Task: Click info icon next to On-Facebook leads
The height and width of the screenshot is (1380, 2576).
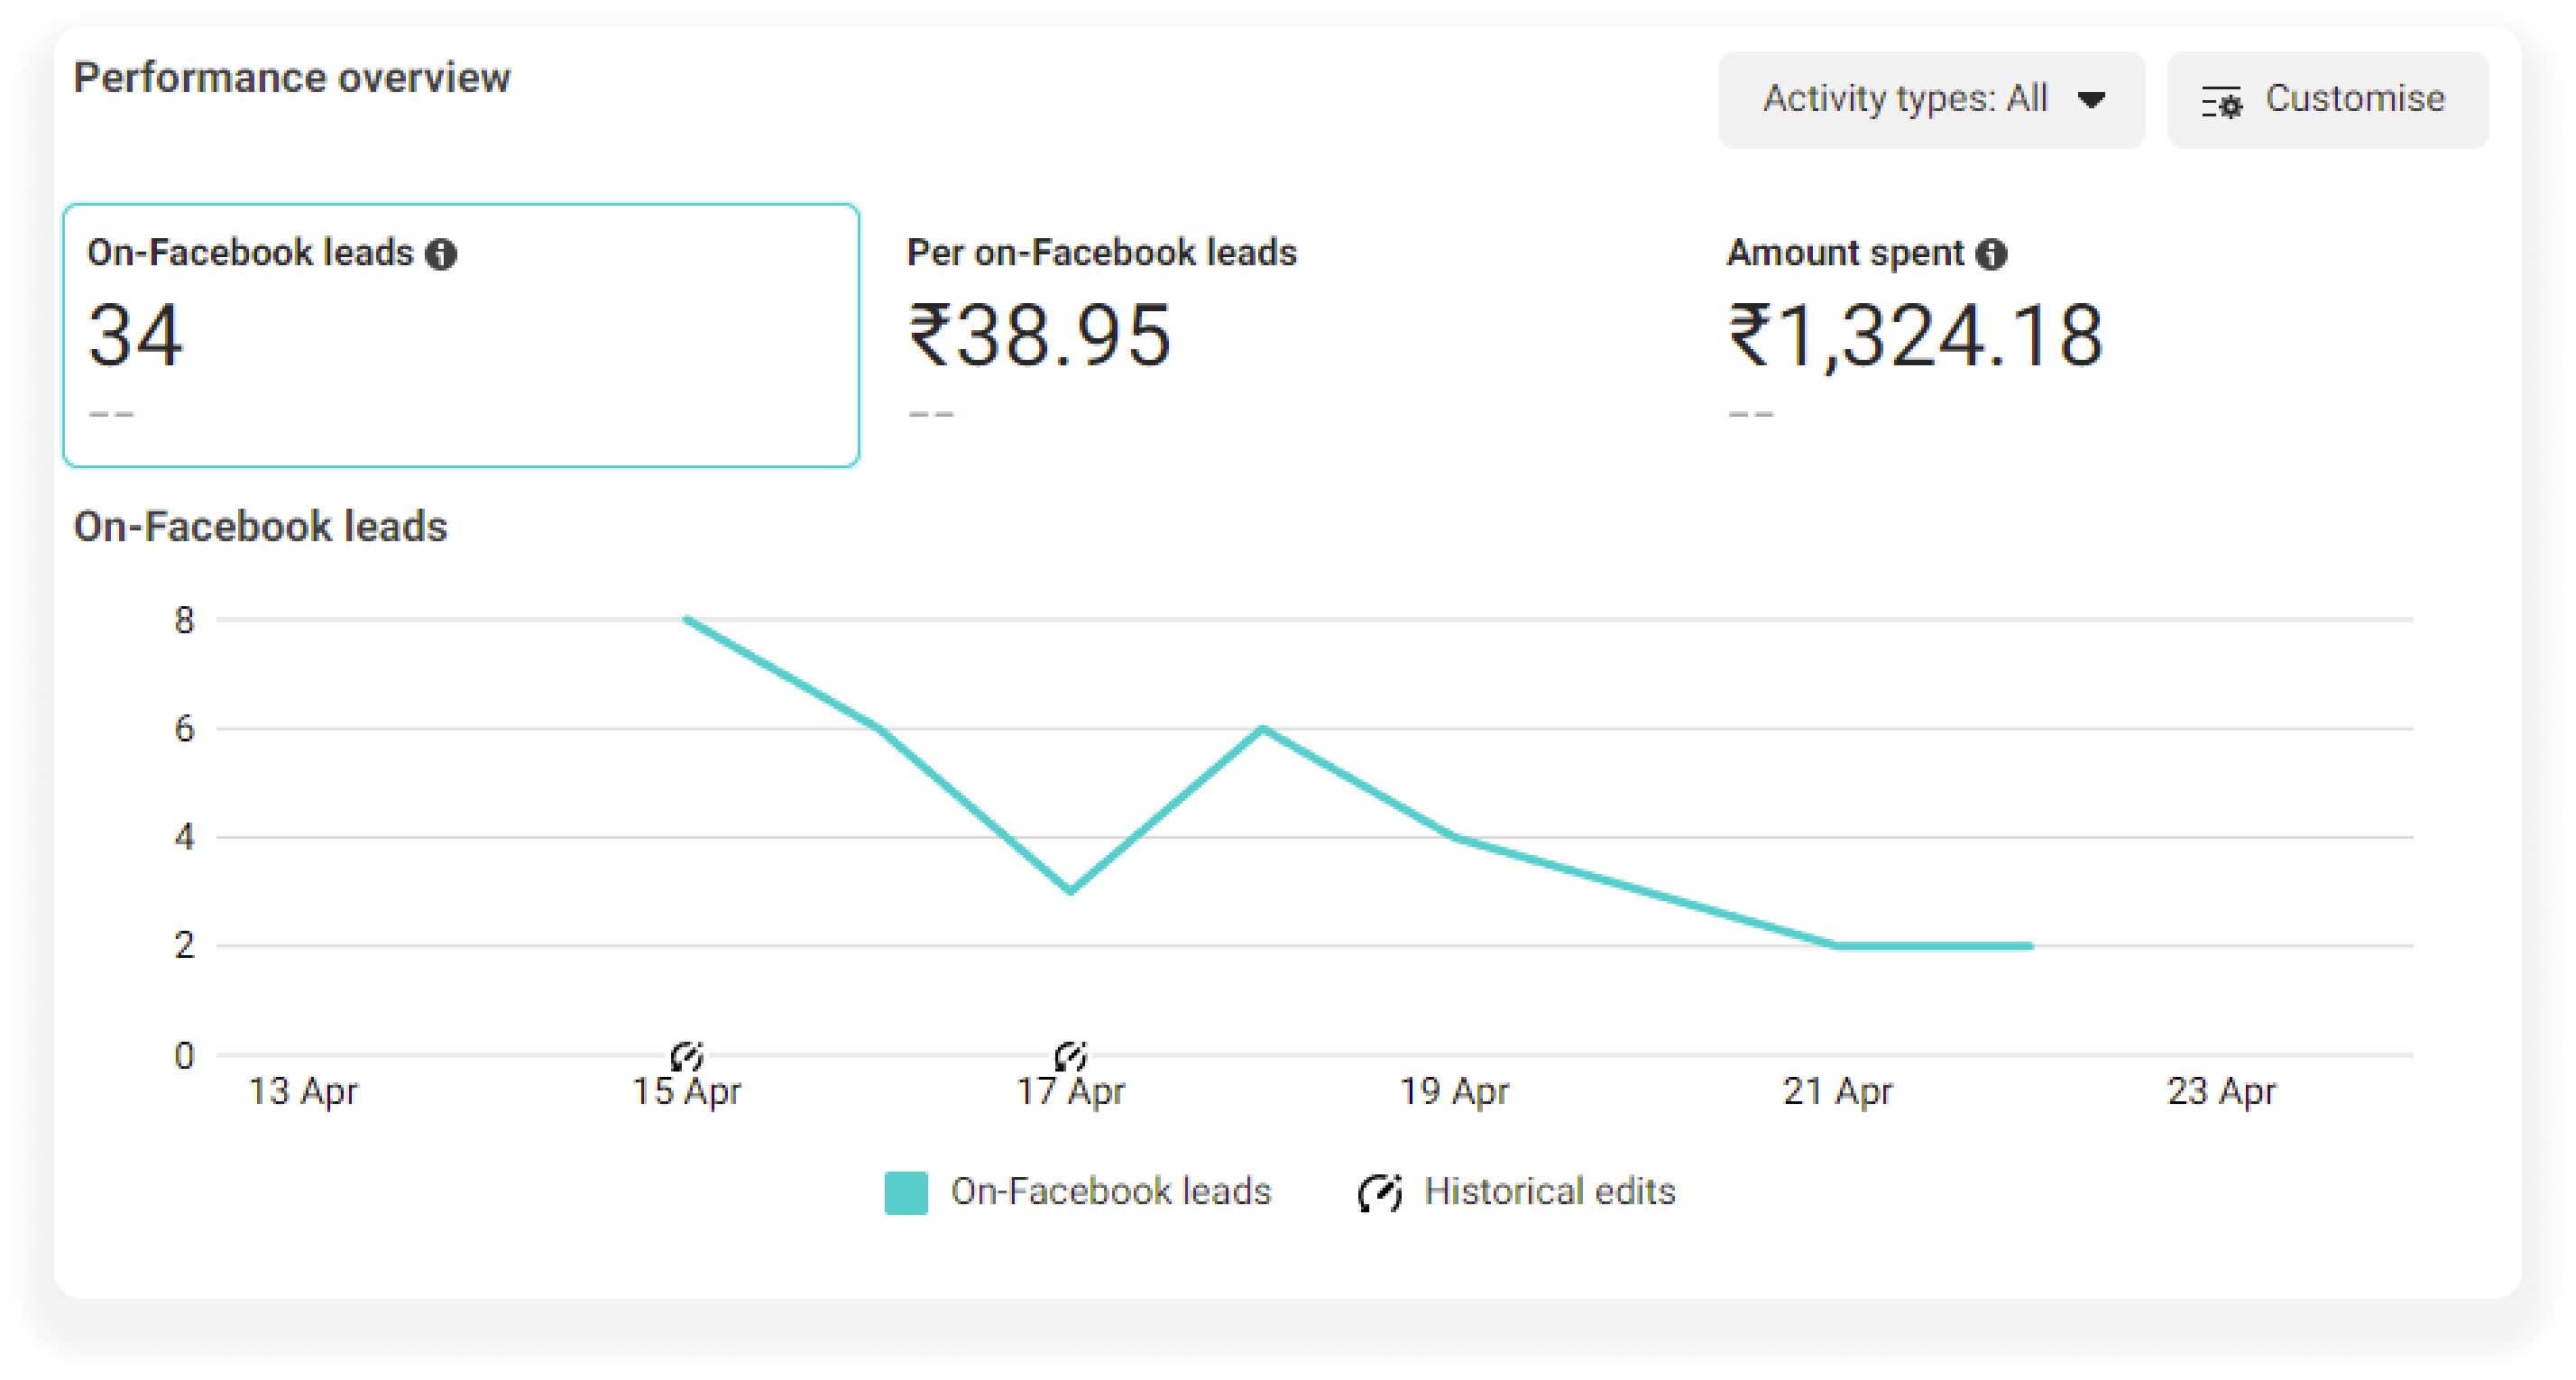Action: (x=441, y=254)
